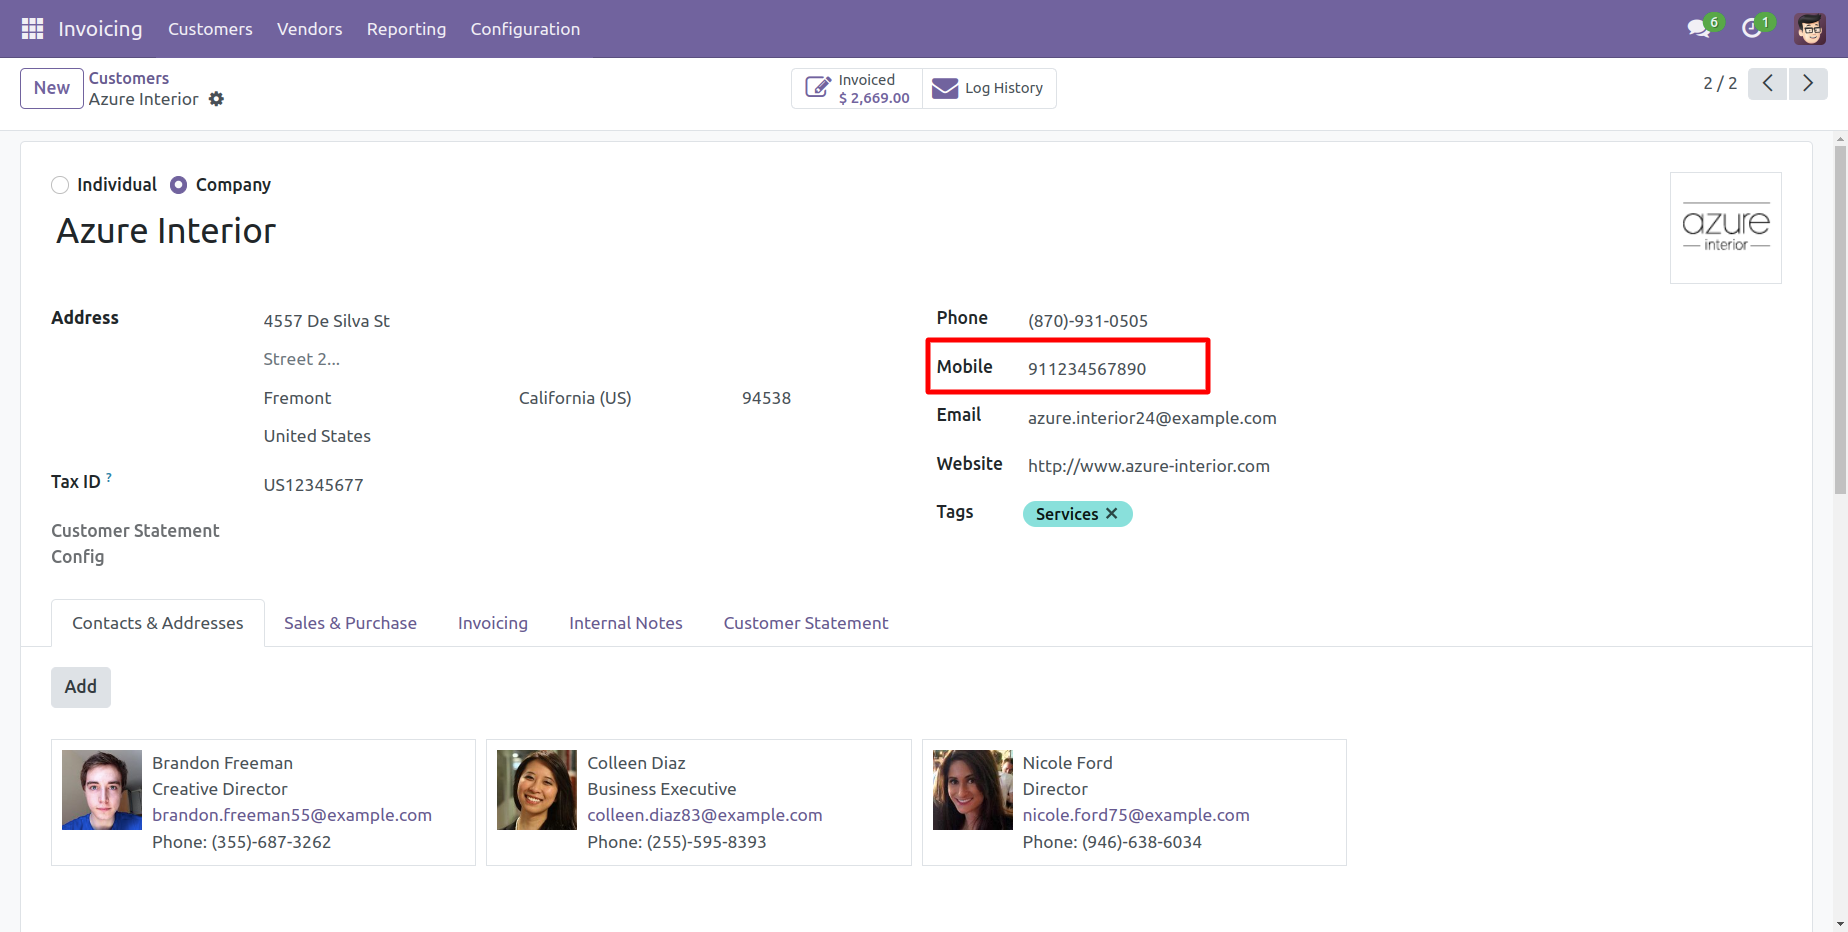Open the Log History stat button

(x=989, y=88)
